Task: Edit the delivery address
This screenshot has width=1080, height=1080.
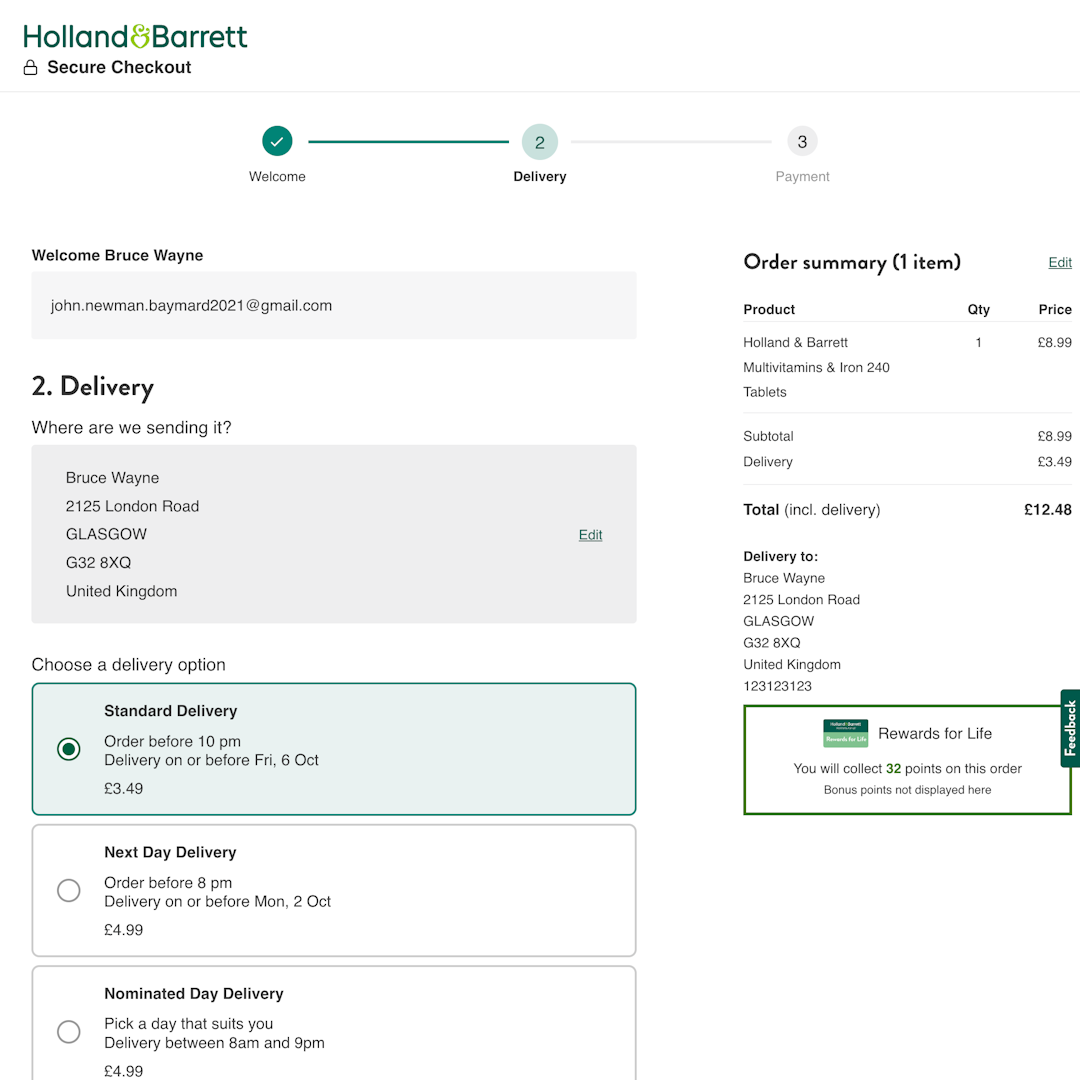Action: coord(590,534)
